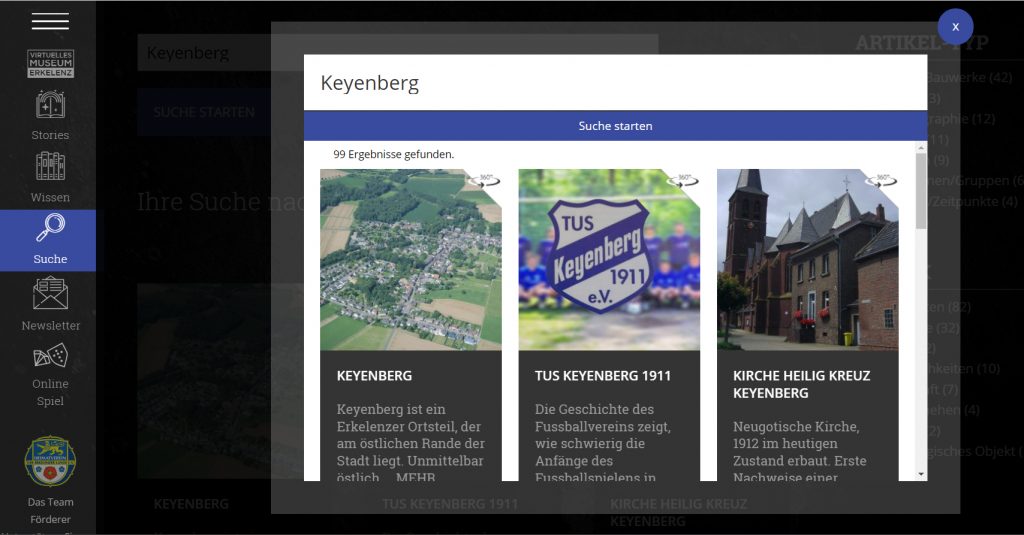Click the 360° badge on Keyenberg aerial image
The image size is (1024, 535).
(x=485, y=181)
